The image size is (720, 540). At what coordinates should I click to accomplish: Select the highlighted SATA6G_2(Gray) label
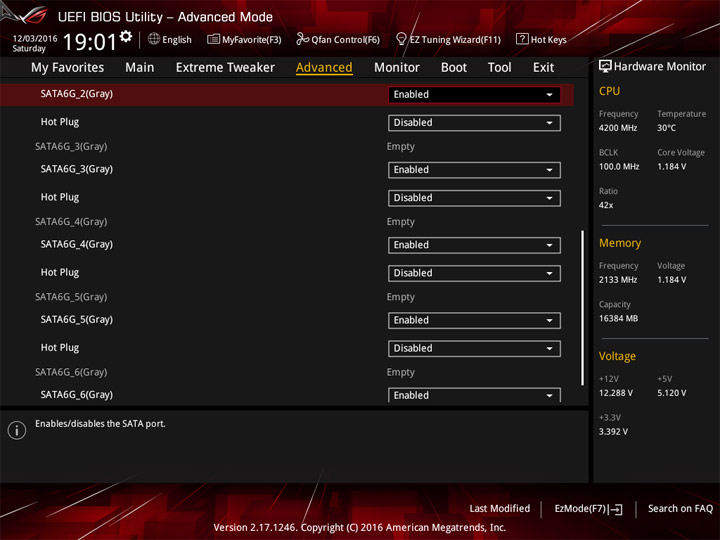77,94
